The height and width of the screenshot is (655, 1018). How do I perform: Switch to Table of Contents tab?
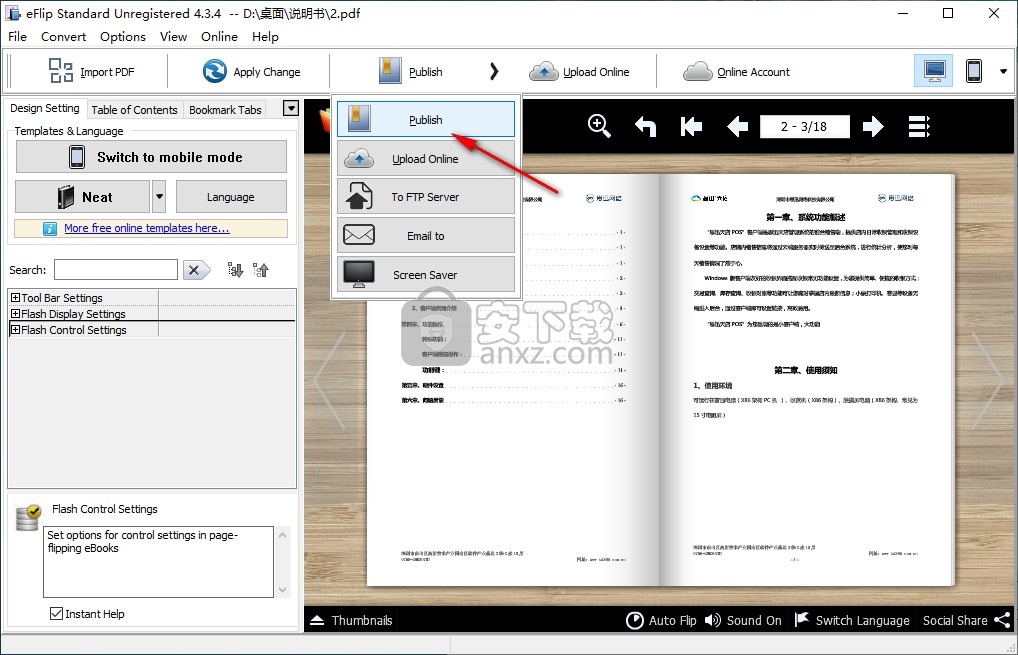[x=134, y=110]
